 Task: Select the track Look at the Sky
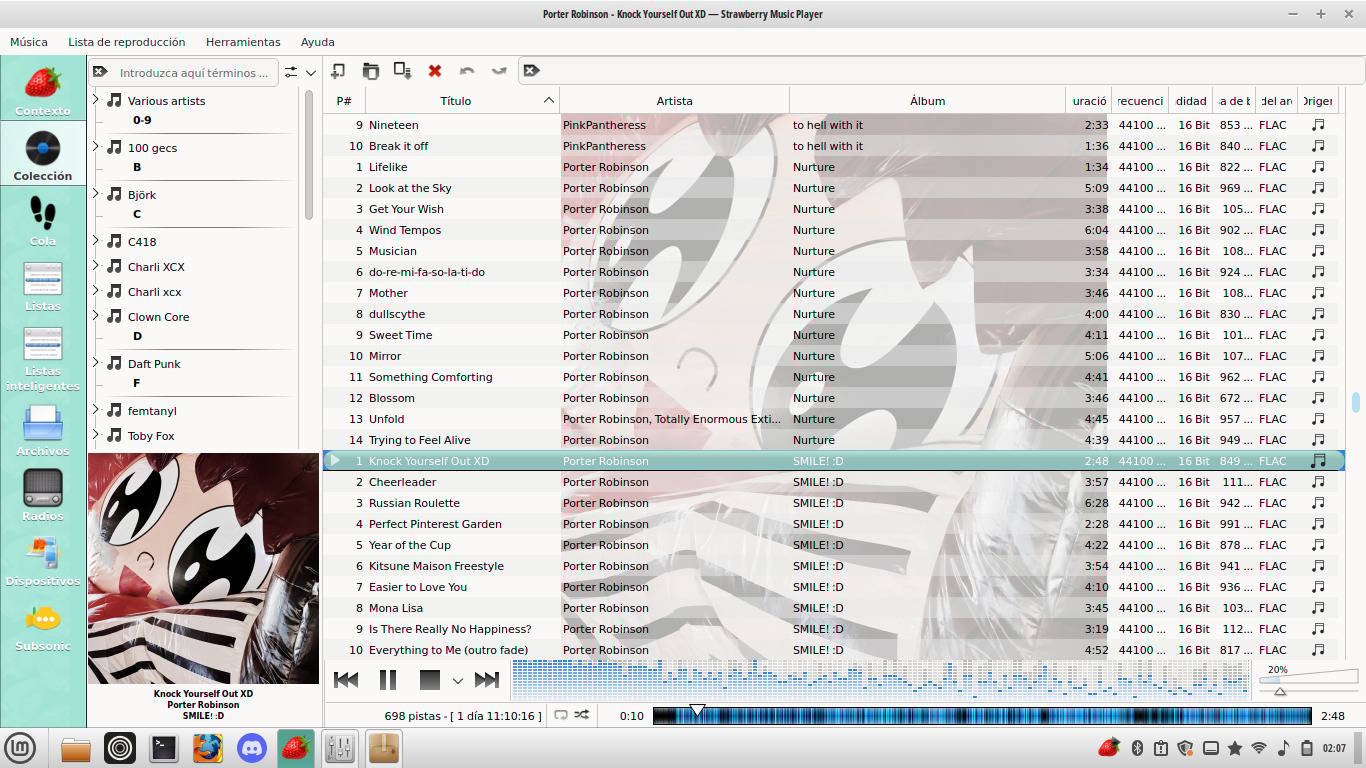click(410, 188)
